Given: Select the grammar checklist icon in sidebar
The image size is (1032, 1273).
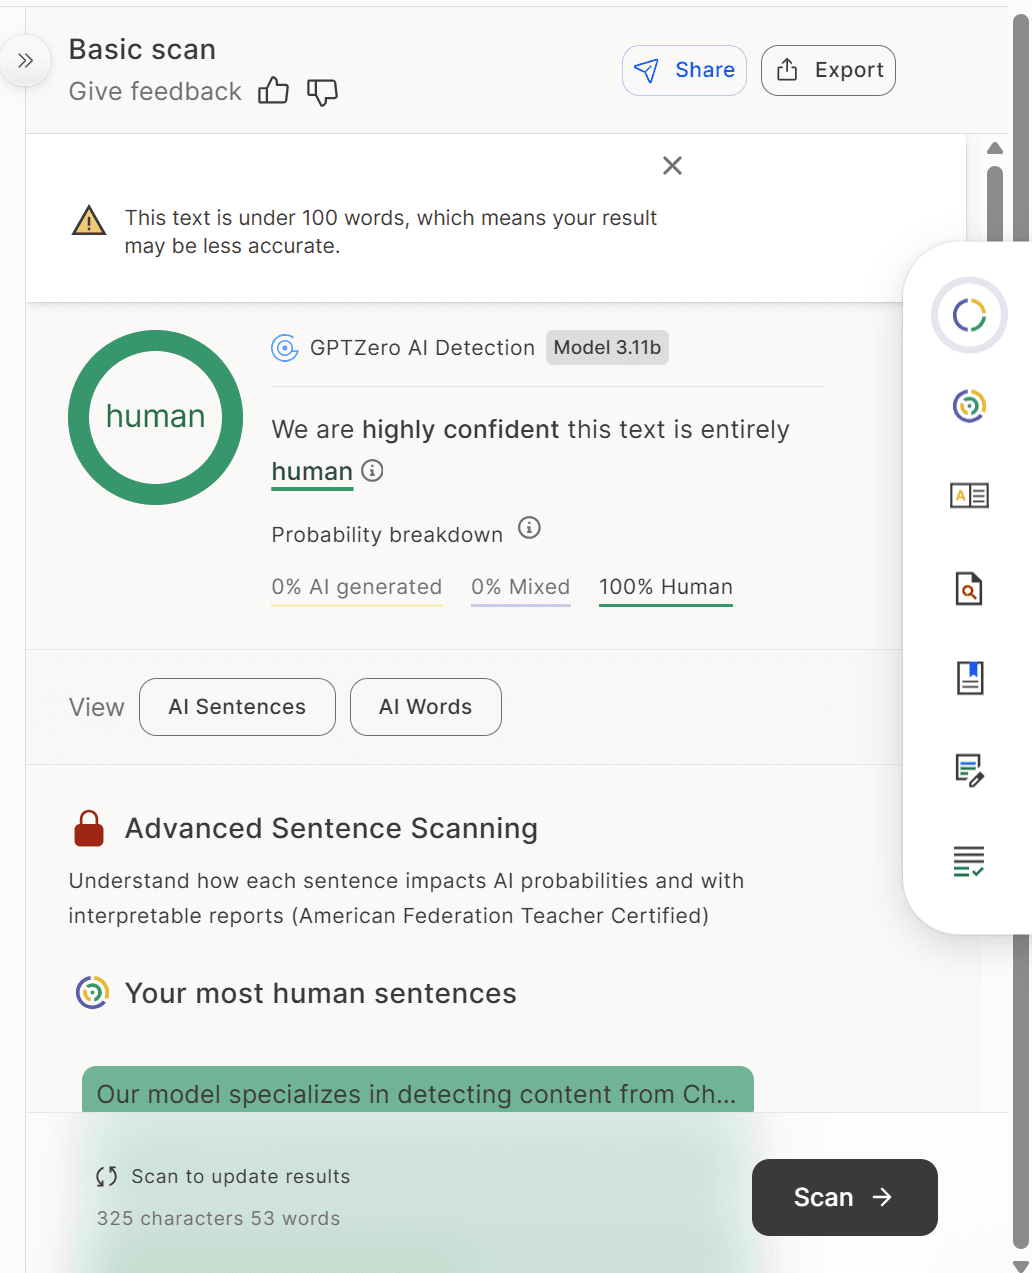Looking at the screenshot, I should point(968,860).
